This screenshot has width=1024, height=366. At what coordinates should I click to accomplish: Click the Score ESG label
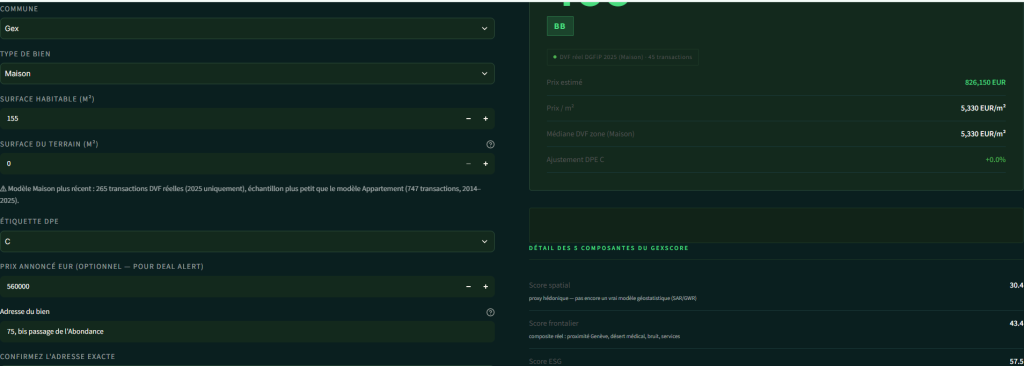coord(545,361)
